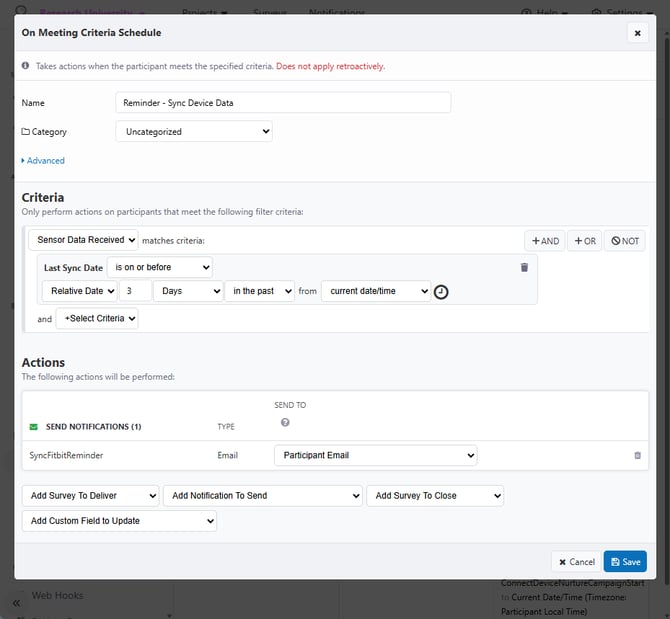The height and width of the screenshot is (619, 670).
Task: Click the number of days field
Action: 135,291
